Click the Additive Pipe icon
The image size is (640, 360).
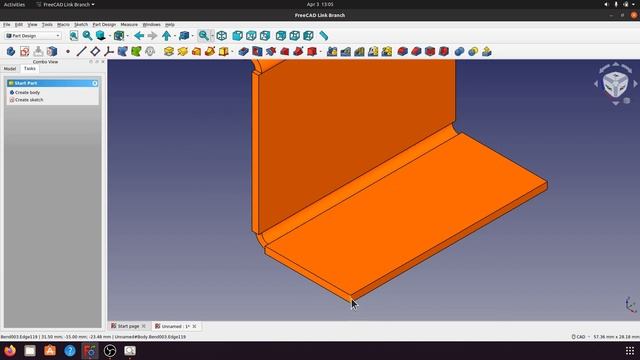point(210,51)
